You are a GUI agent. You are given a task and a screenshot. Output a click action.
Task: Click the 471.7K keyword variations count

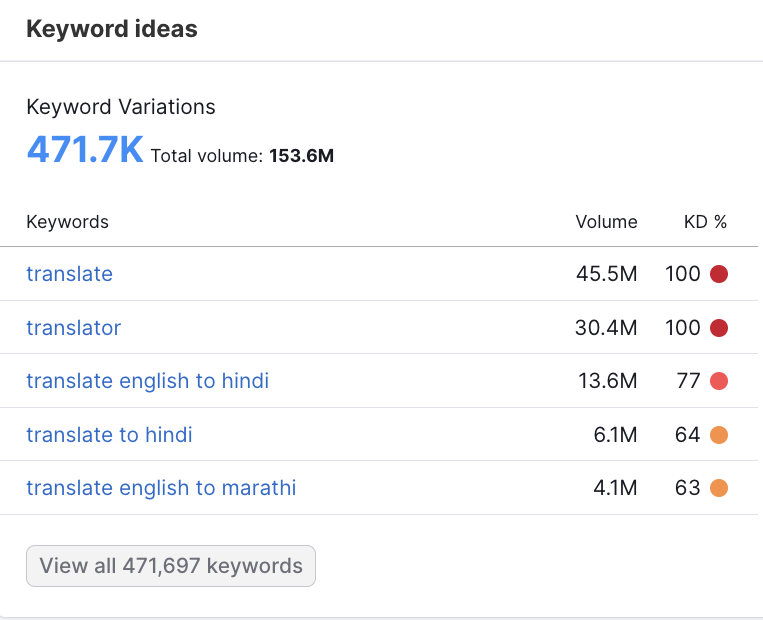click(x=85, y=149)
